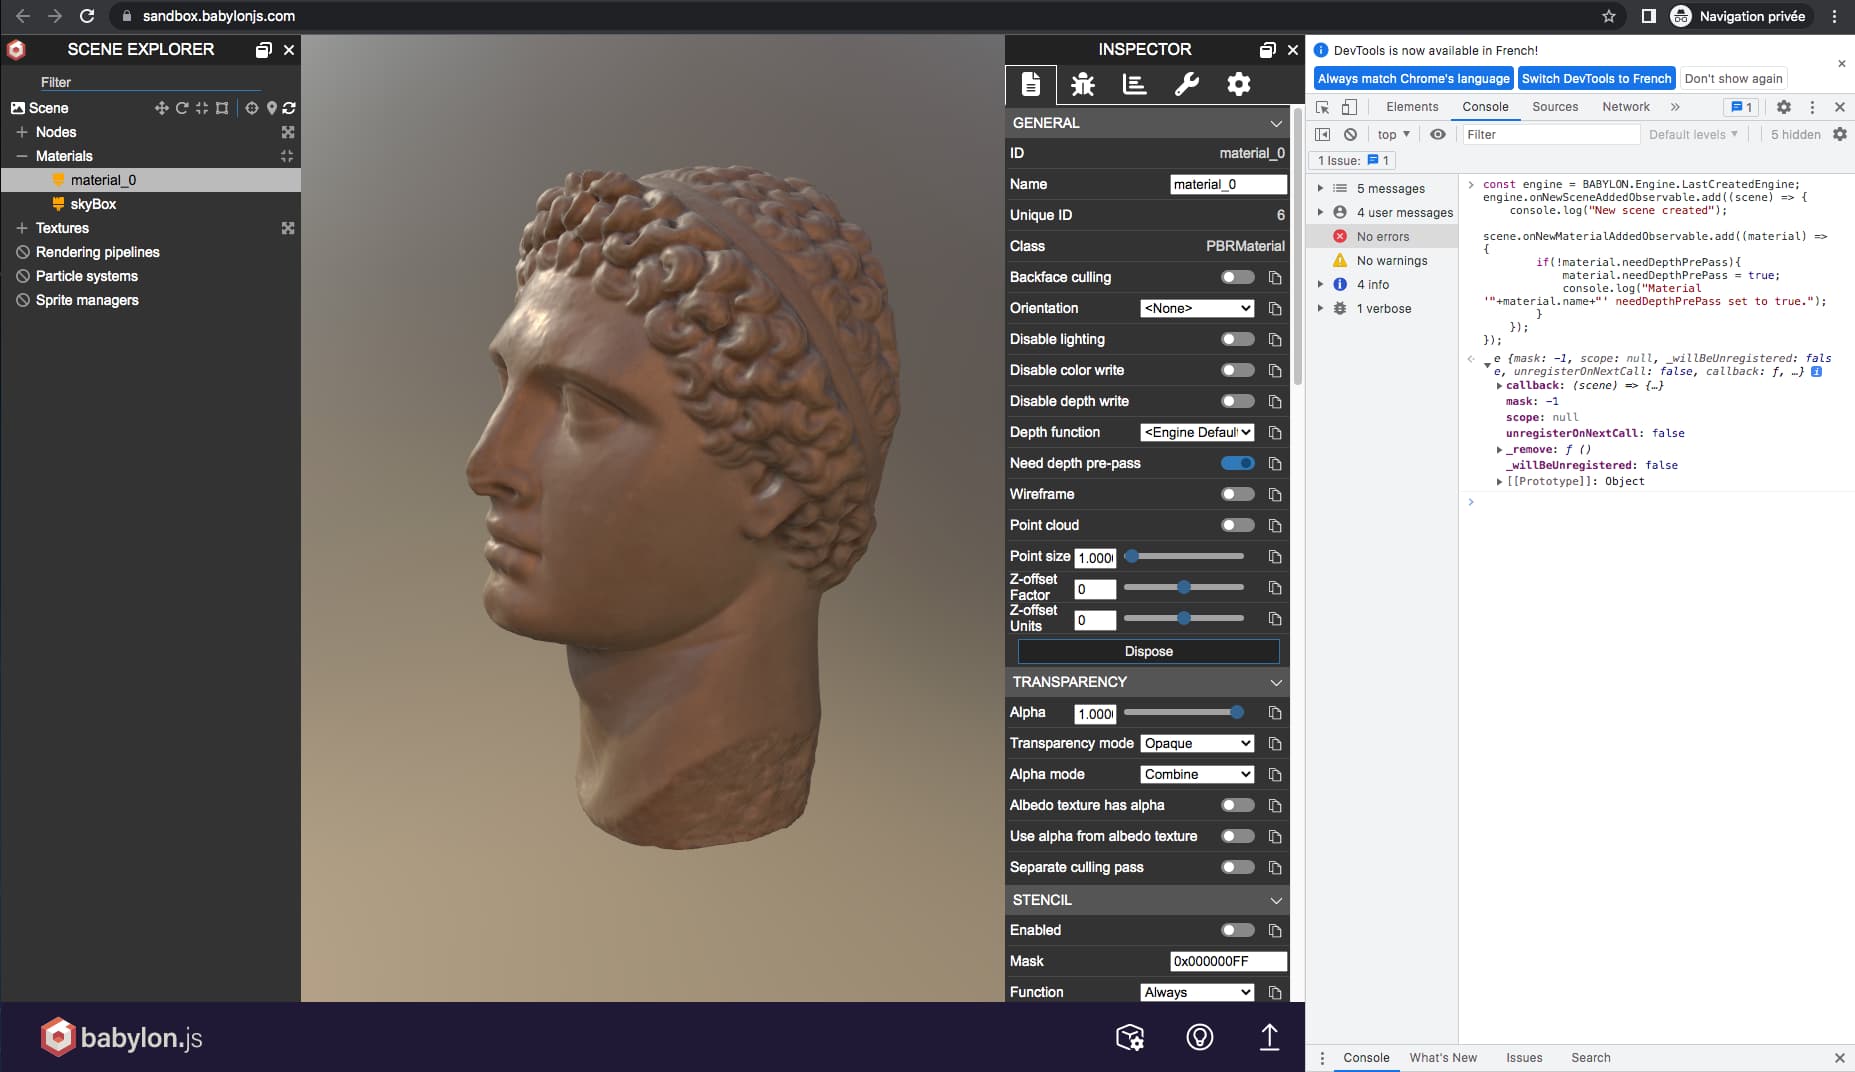Enable the Backface culling toggle
The height and width of the screenshot is (1072, 1855).
[x=1237, y=277]
